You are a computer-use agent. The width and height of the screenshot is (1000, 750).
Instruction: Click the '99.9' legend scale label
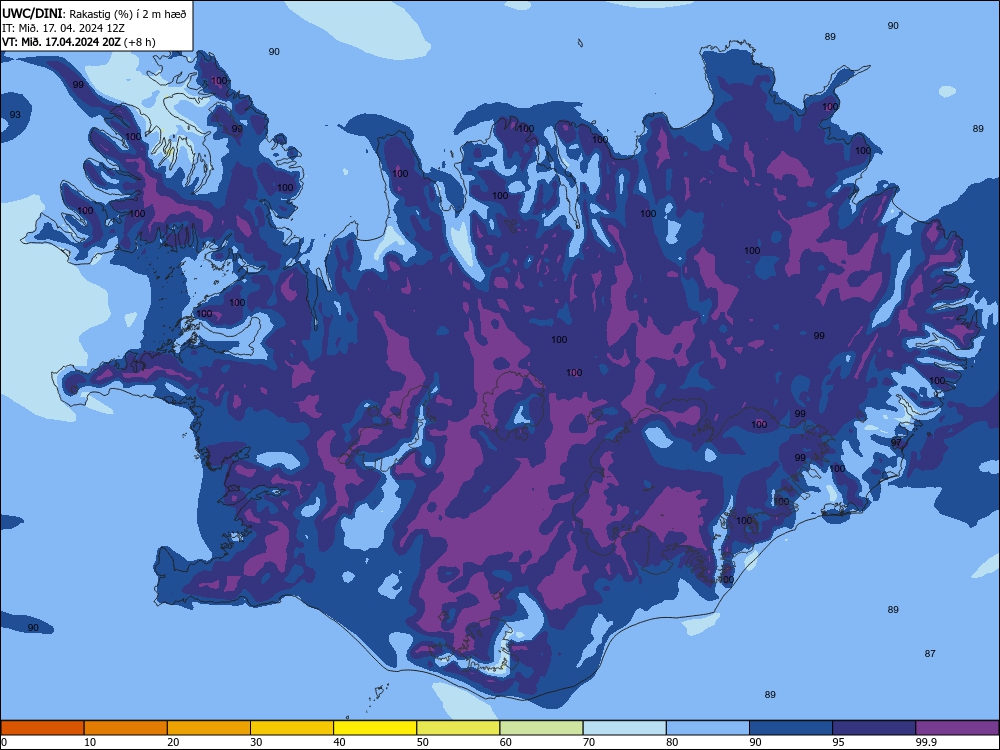pyautogui.click(x=926, y=742)
